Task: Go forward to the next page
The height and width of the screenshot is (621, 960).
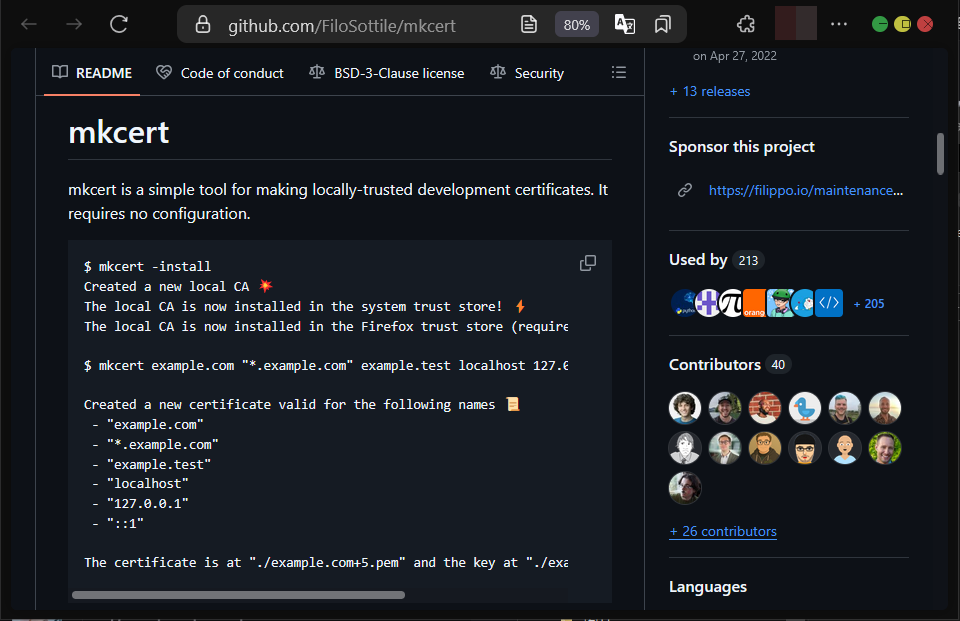Action: (74, 24)
